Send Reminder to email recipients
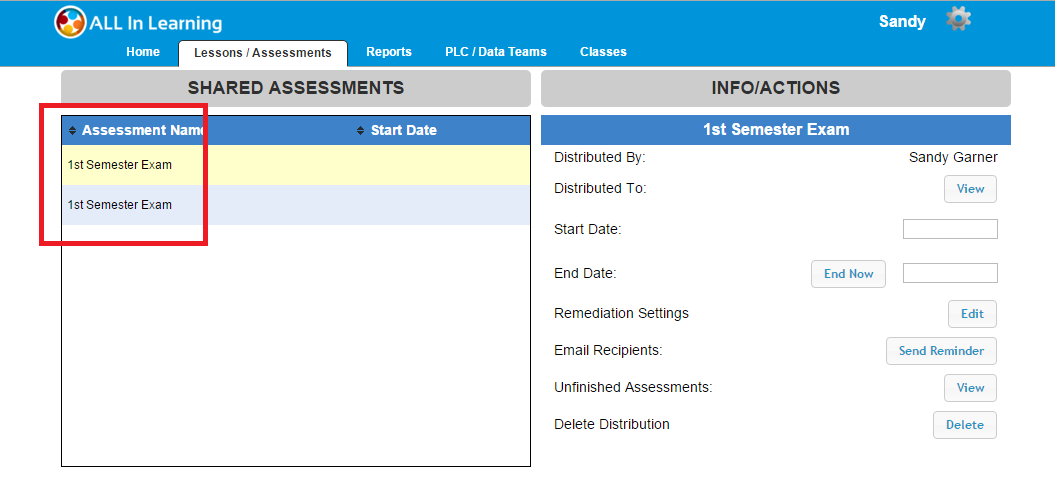 click(941, 351)
